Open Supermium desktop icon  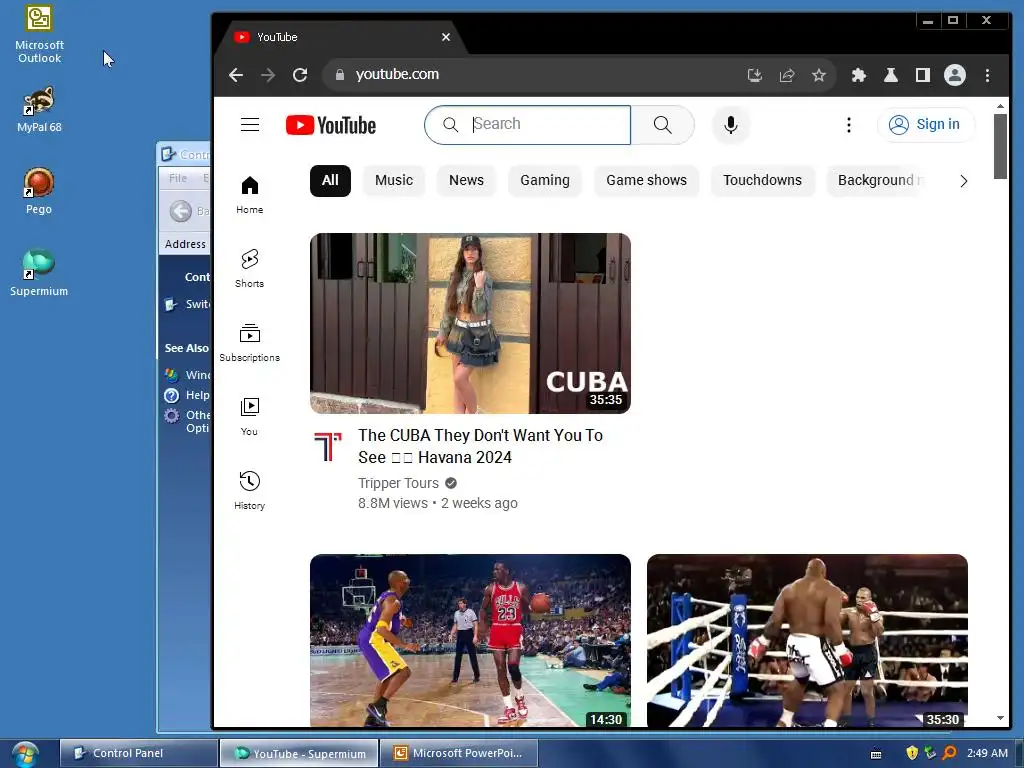tap(39, 273)
